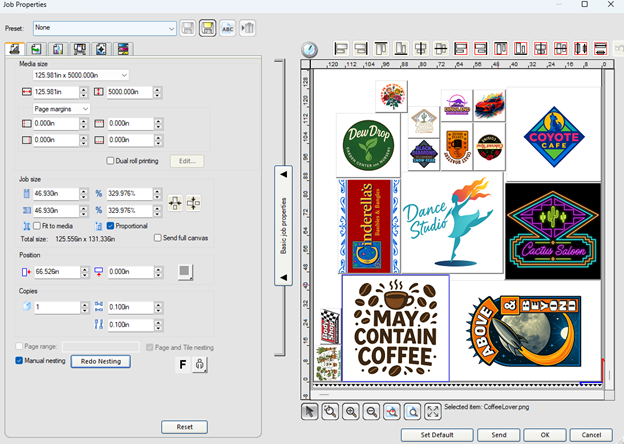Open the Preset dropdown
This screenshot has height=444, width=624.
[x=170, y=28]
